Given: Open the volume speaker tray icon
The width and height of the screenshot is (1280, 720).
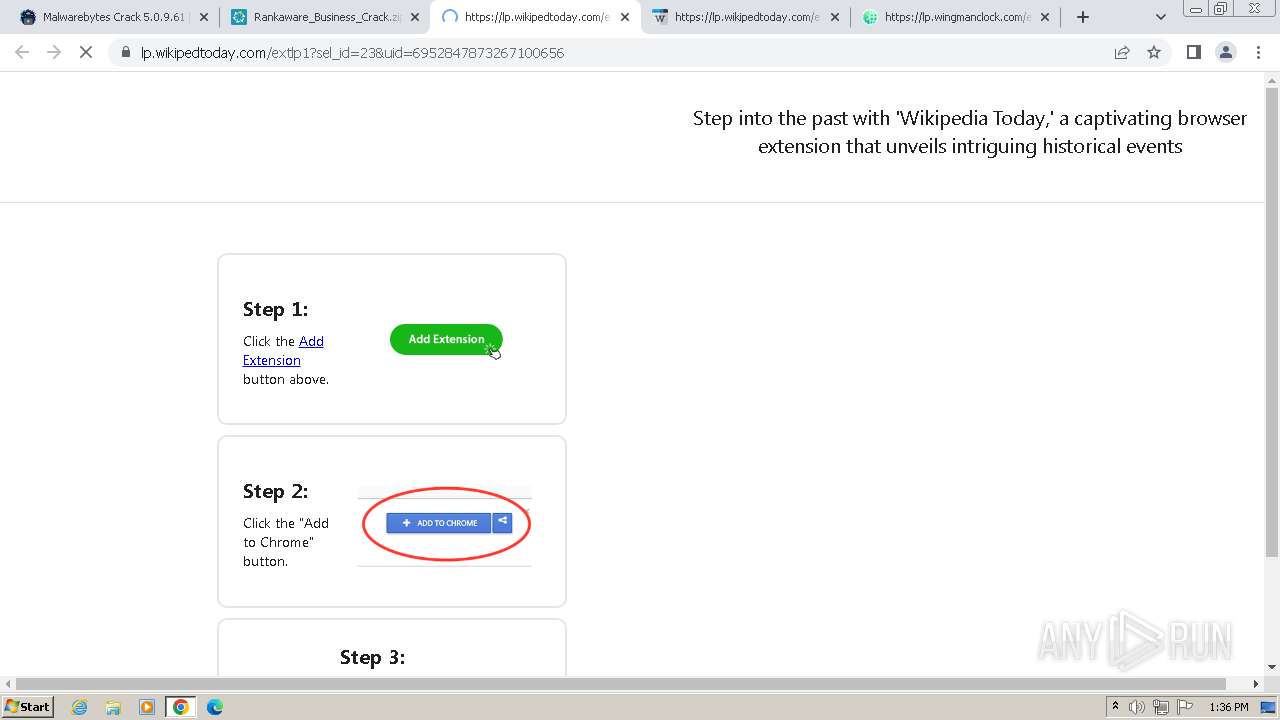Looking at the screenshot, I should [1137, 707].
